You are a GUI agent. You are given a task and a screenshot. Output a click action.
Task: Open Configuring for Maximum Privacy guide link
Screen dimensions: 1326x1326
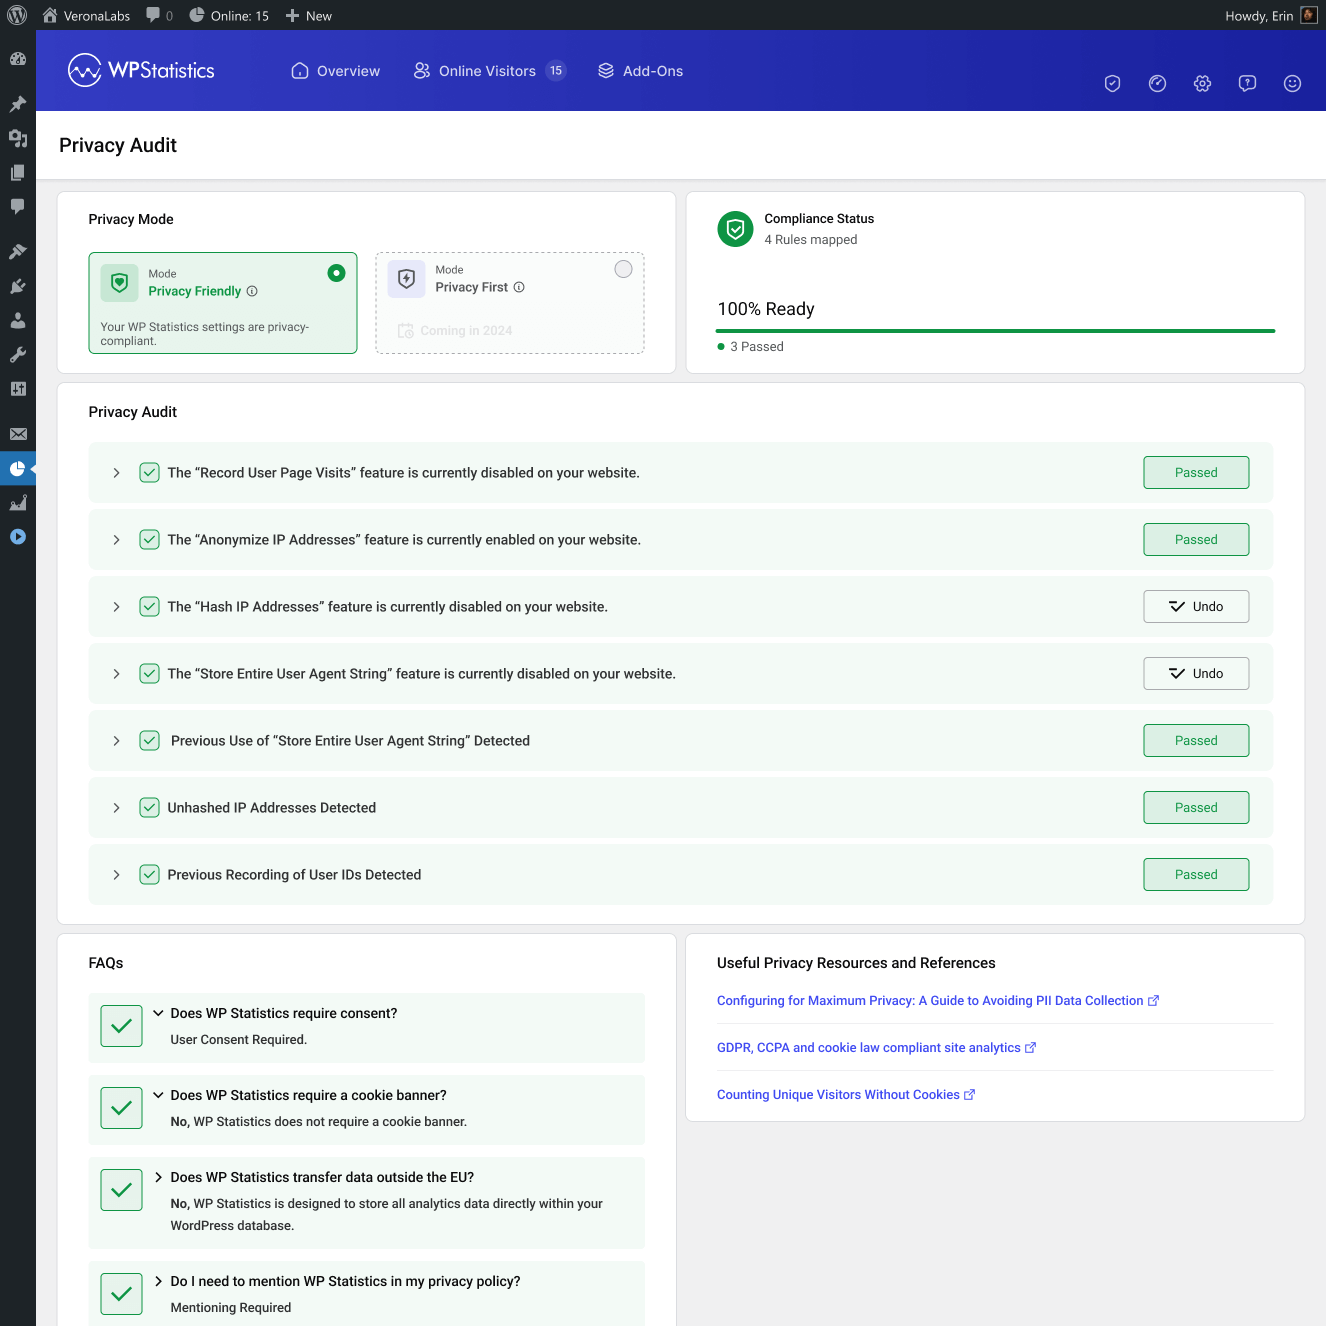[x=938, y=1001]
